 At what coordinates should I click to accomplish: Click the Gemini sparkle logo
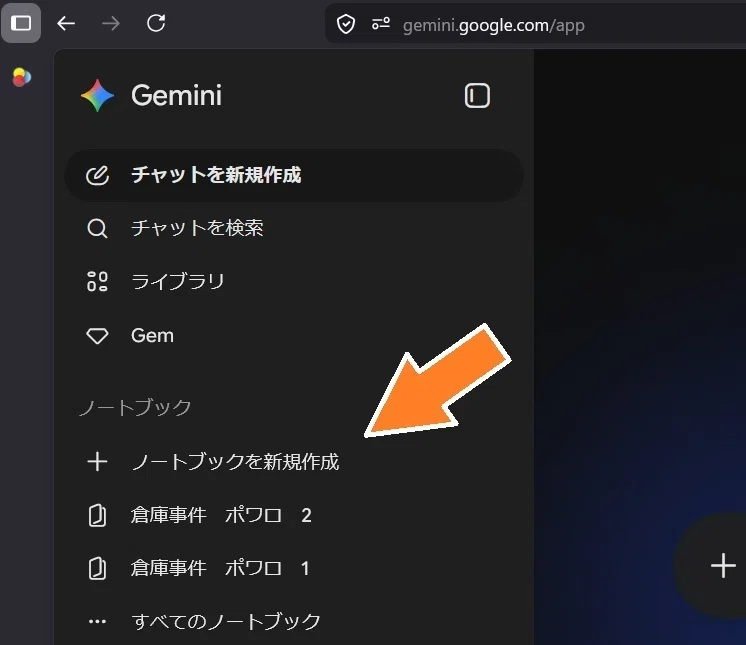tap(98, 96)
